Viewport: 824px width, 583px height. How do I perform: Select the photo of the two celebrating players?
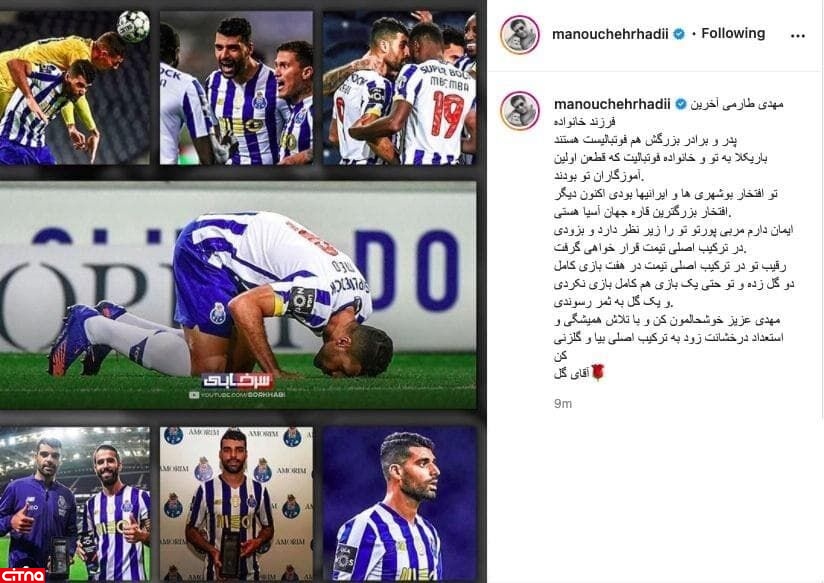[x=236, y=88]
